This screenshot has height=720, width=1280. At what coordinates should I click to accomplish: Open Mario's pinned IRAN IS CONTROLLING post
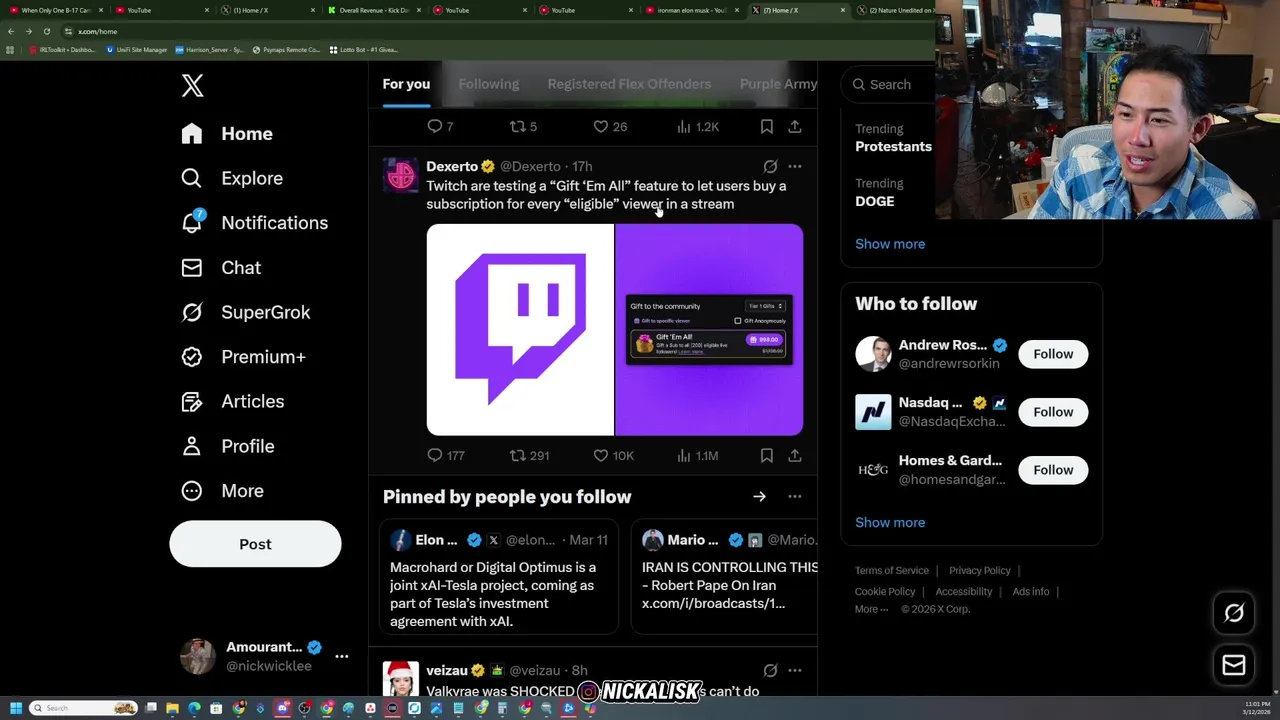pyautogui.click(x=725, y=577)
